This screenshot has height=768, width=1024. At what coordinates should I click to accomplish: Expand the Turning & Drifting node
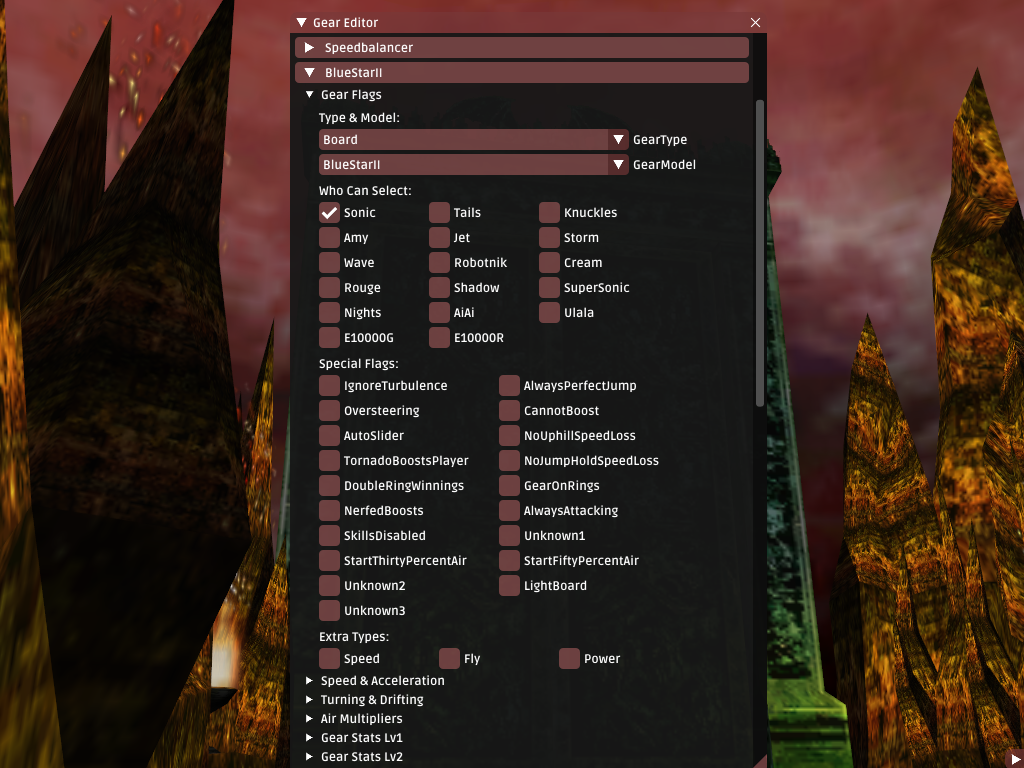[x=310, y=699]
